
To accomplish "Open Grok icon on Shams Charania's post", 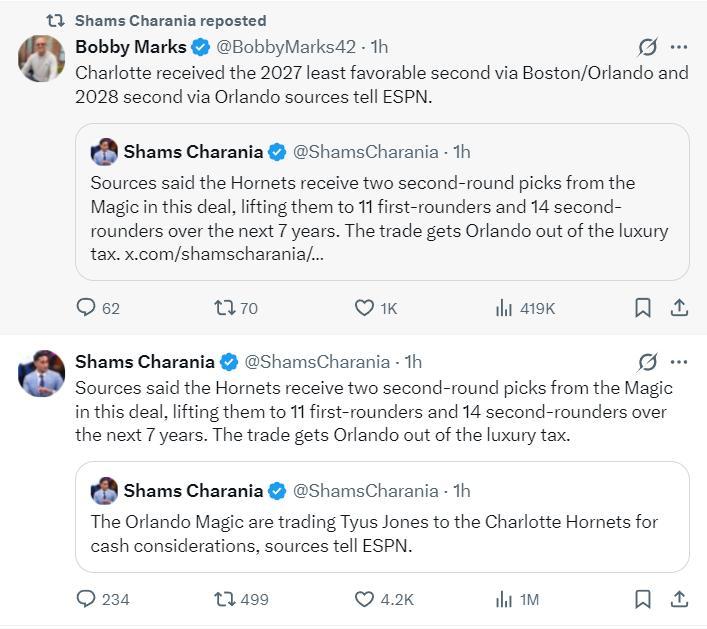I will 648,362.
